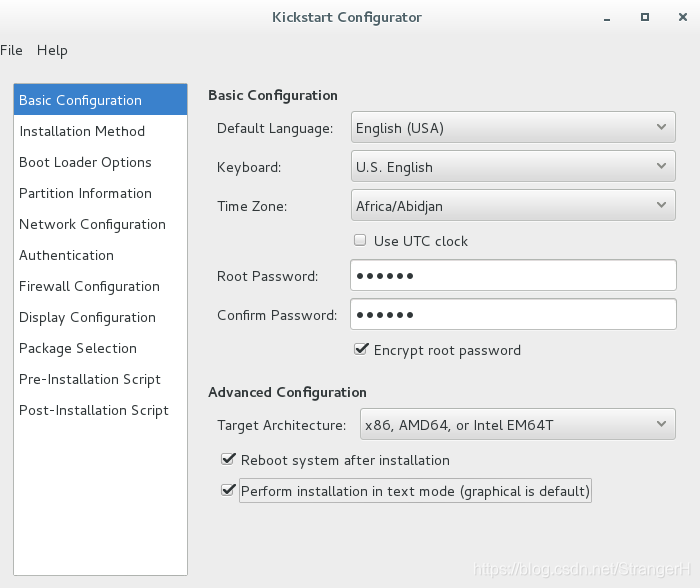Image resolution: width=700 pixels, height=588 pixels.
Task: Open the File menu
Action: point(11,50)
